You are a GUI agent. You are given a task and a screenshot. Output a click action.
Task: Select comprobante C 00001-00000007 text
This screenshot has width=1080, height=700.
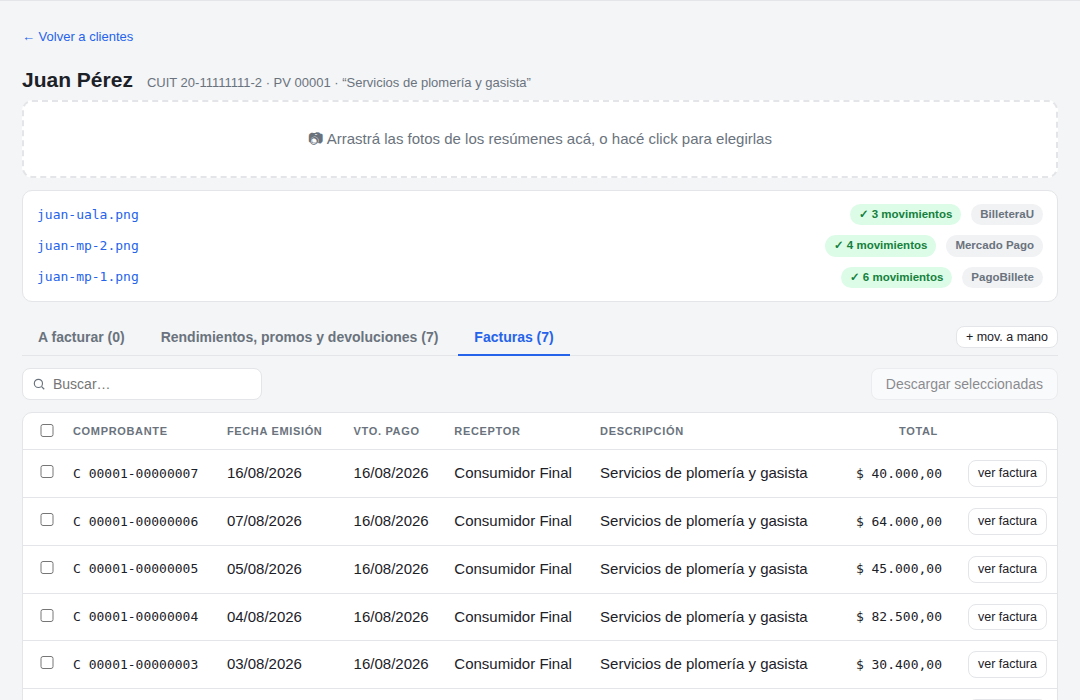136,474
